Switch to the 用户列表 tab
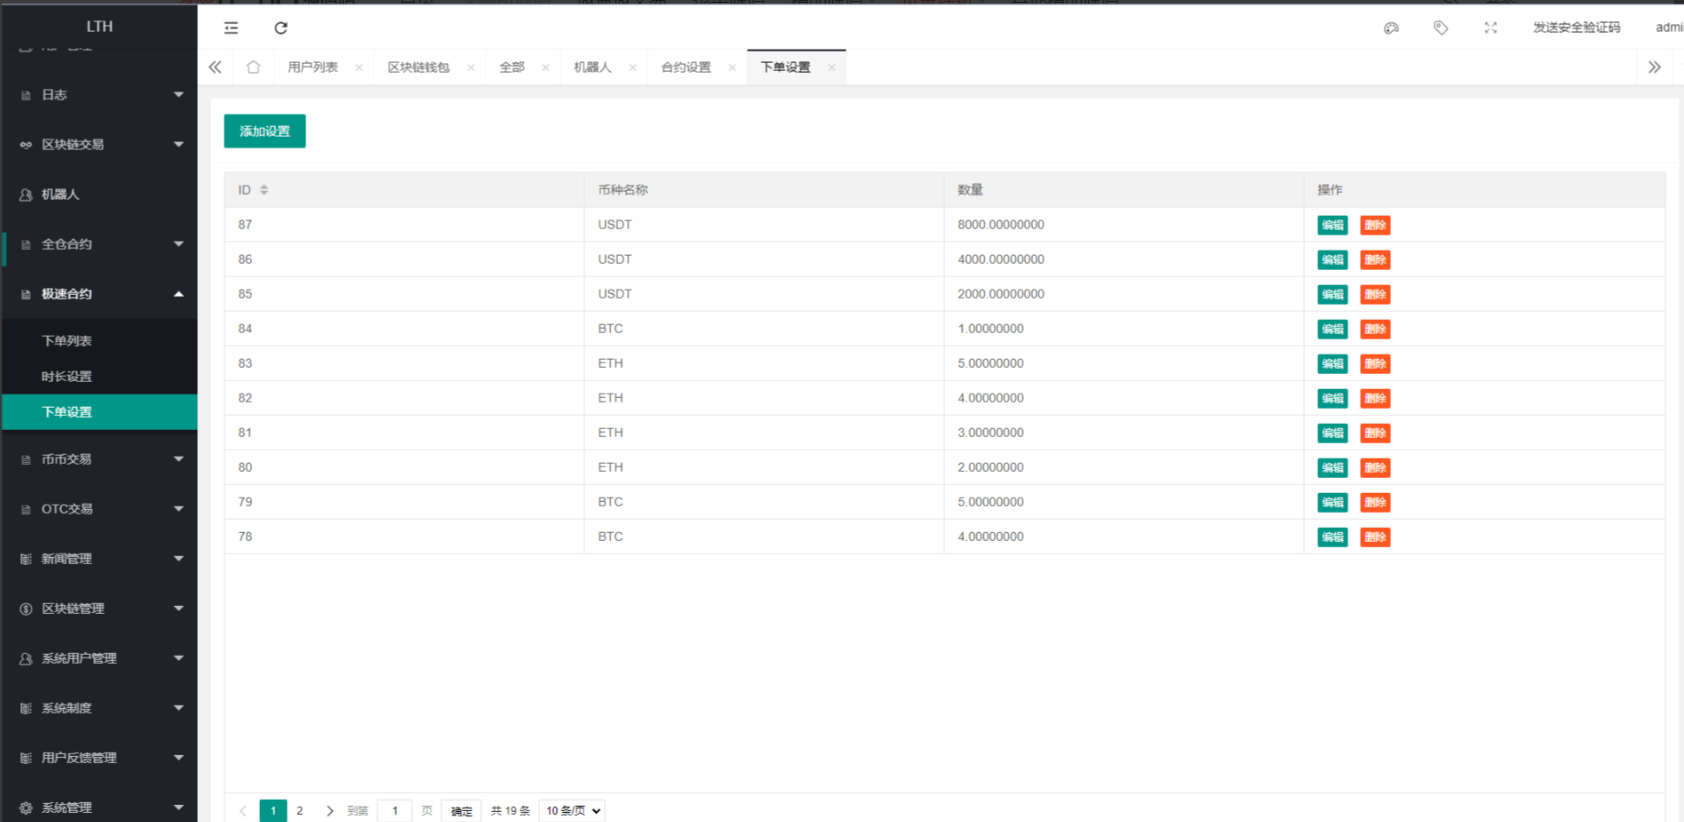The image size is (1684, 822). tap(313, 67)
